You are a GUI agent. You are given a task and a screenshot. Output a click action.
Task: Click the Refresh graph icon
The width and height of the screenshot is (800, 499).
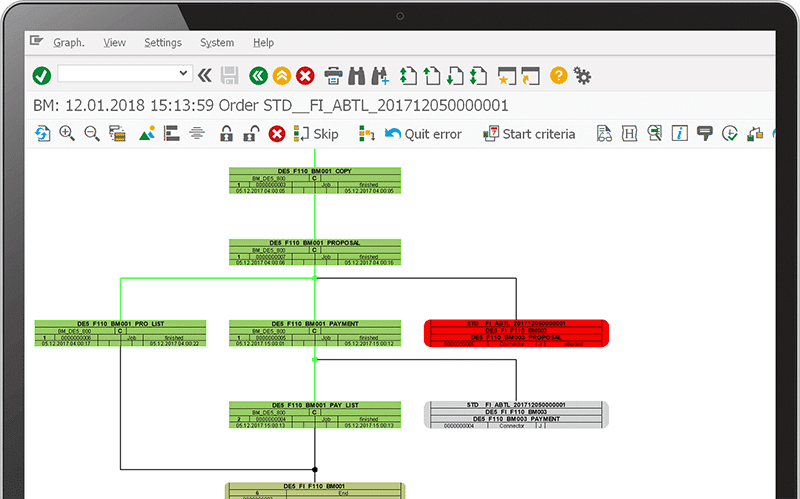pos(42,134)
